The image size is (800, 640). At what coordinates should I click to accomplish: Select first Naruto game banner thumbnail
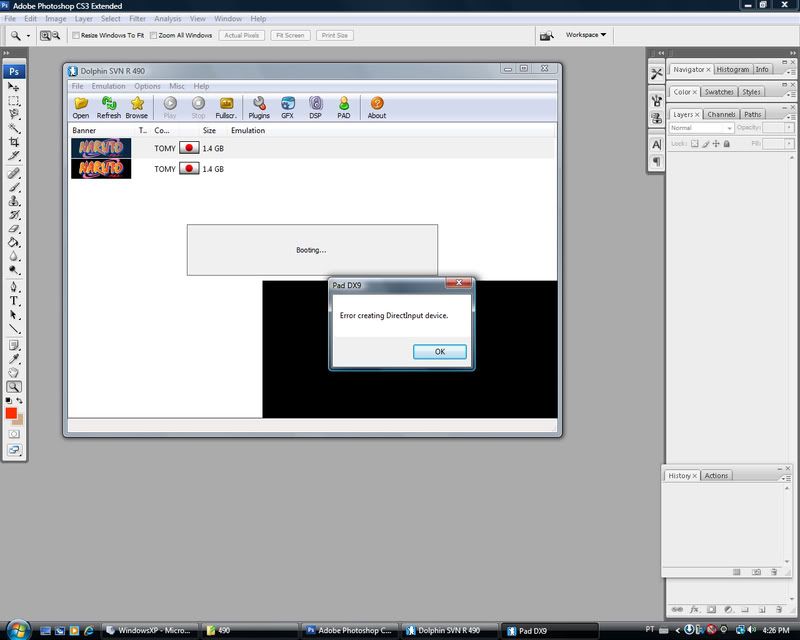(101, 148)
